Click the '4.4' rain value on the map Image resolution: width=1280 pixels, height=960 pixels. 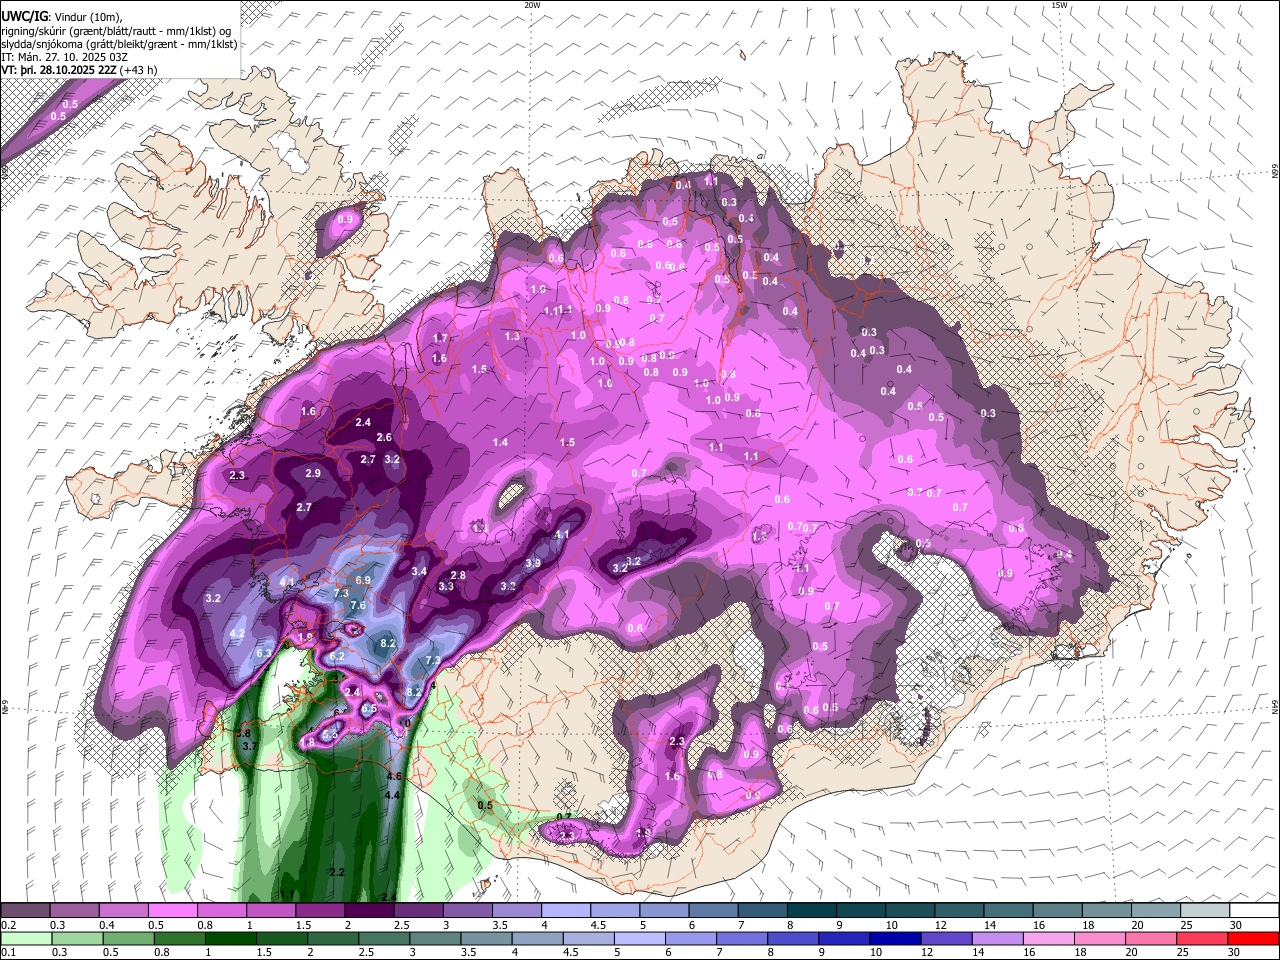pos(392,795)
